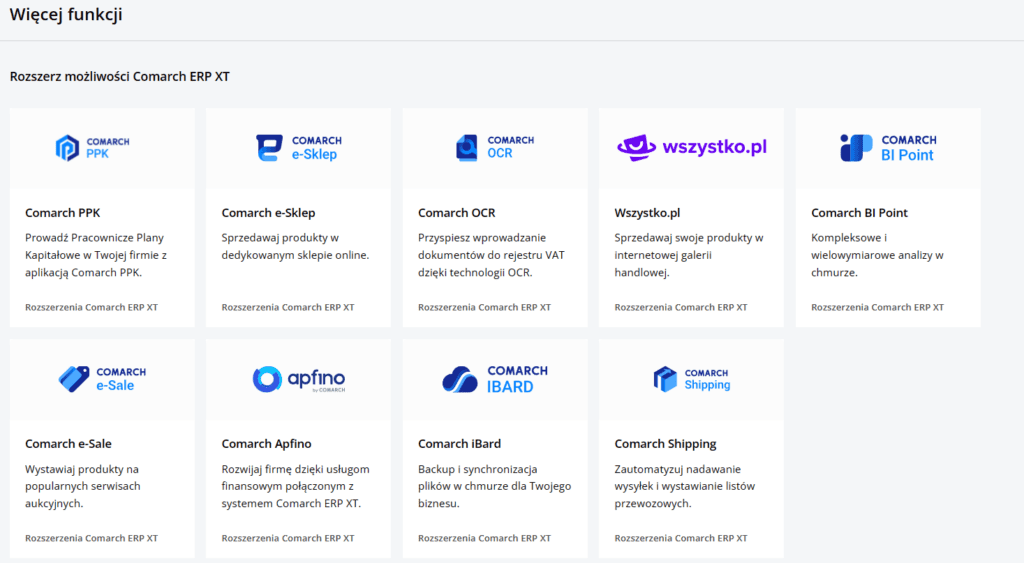Click the Comarch Shipping logo
The height and width of the screenshot is (563, 1024).
coord(692,379)
